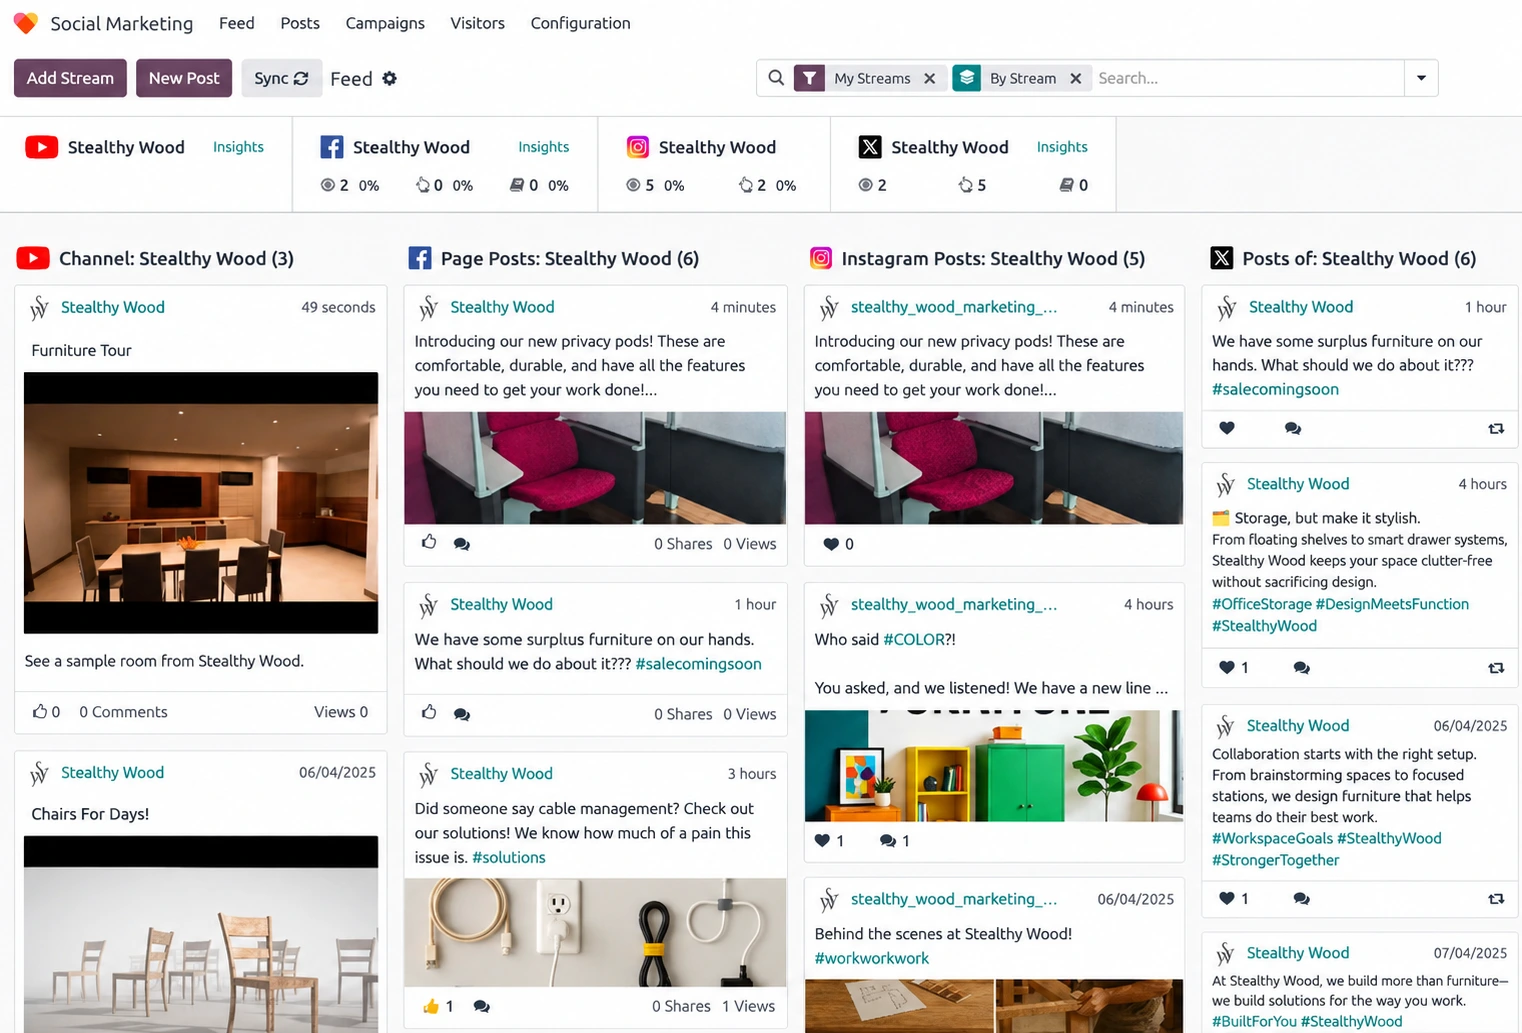Click YouTube icon beside Channel: Stealthy Wood heading
This screenshot has height=1033, width=1522.
pyautogui.click(x=33, y=258)
